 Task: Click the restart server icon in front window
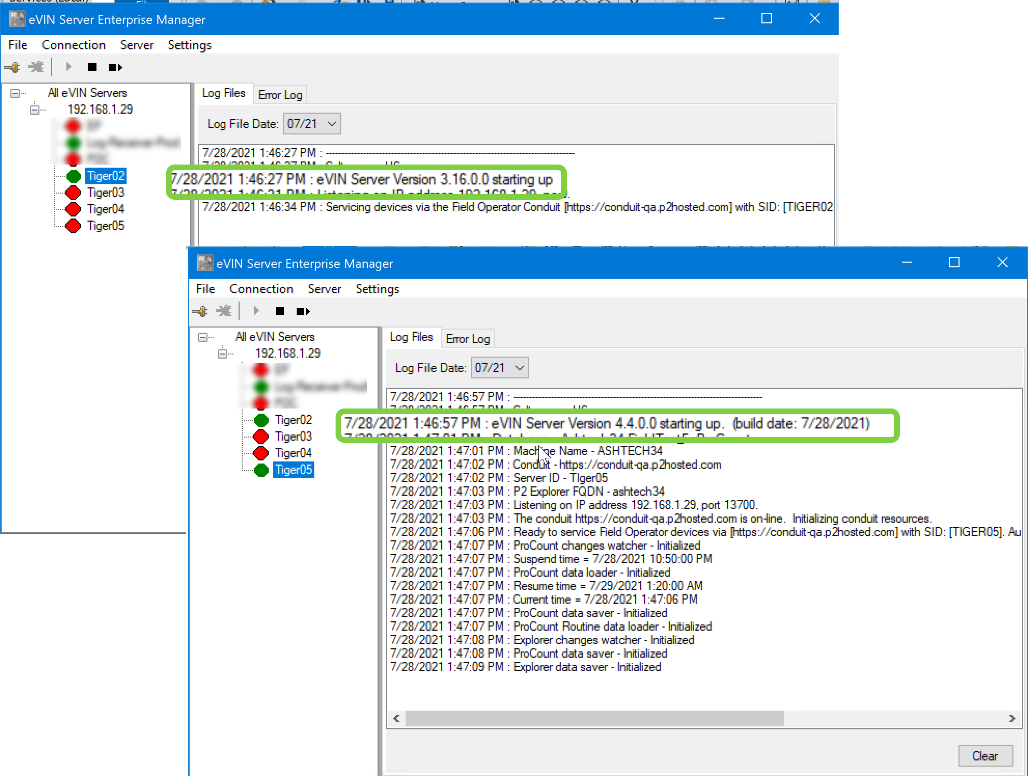tap(304, 312)
